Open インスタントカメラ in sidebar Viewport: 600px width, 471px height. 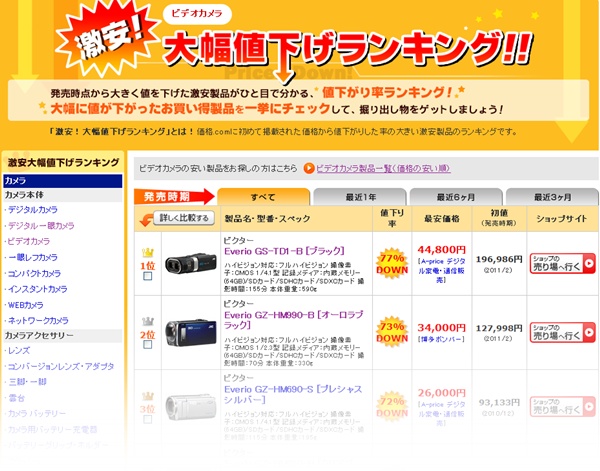(38, 289)
